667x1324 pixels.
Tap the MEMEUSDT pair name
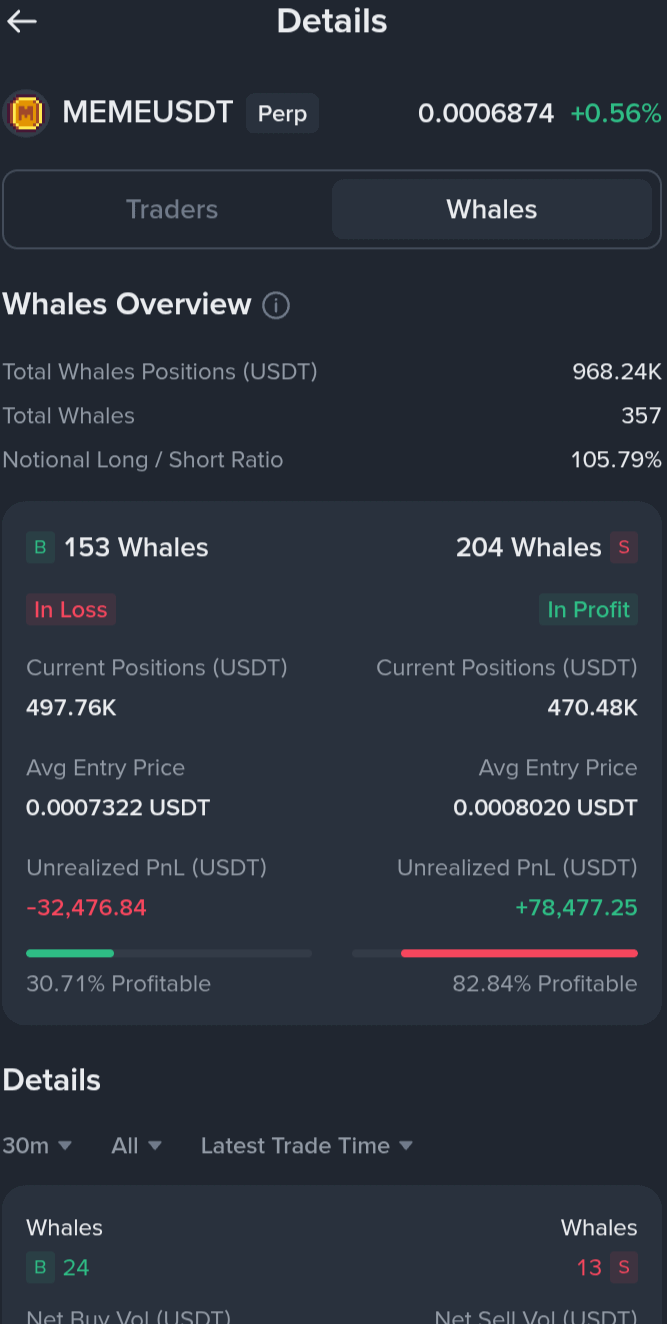coord(148,113)
